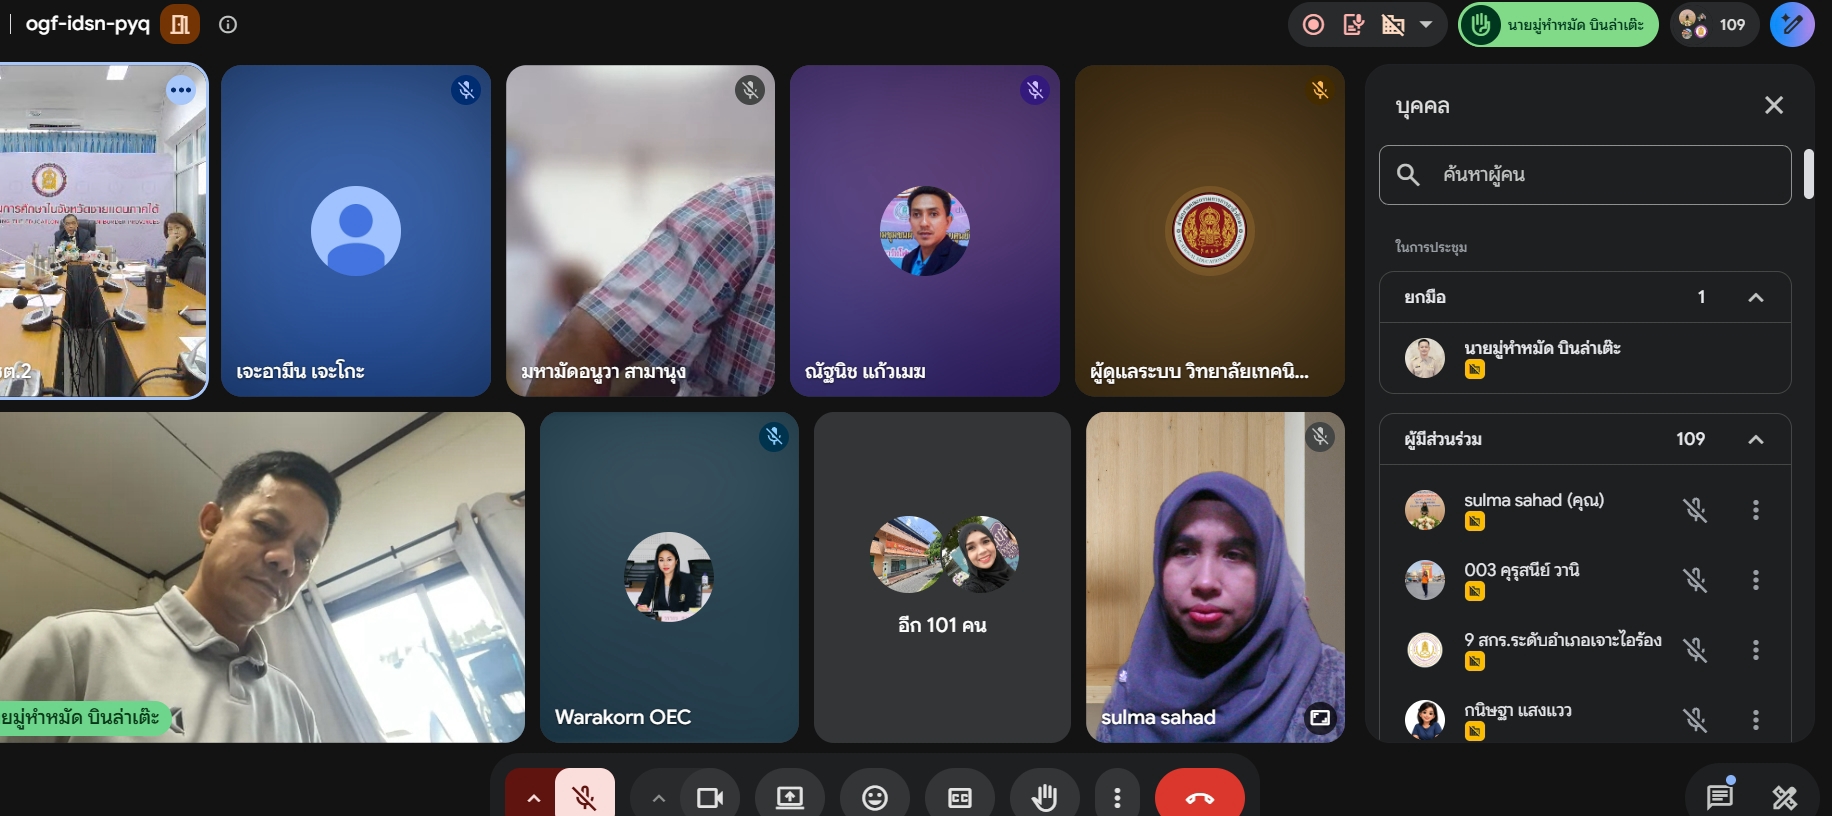Expand audio settings arrow beside microphone
The image size is (1832, 816).
pyautogui.click(x=533, y=796)
